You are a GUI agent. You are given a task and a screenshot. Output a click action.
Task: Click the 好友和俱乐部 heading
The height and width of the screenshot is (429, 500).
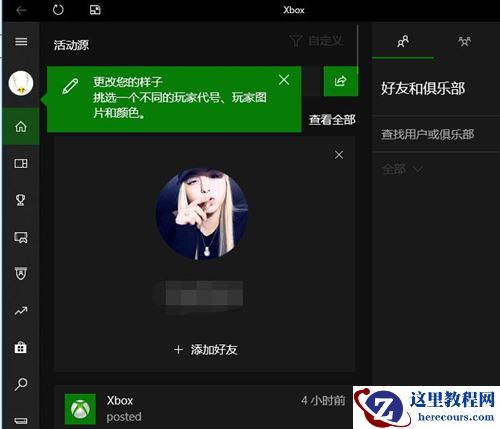(423, 88)
